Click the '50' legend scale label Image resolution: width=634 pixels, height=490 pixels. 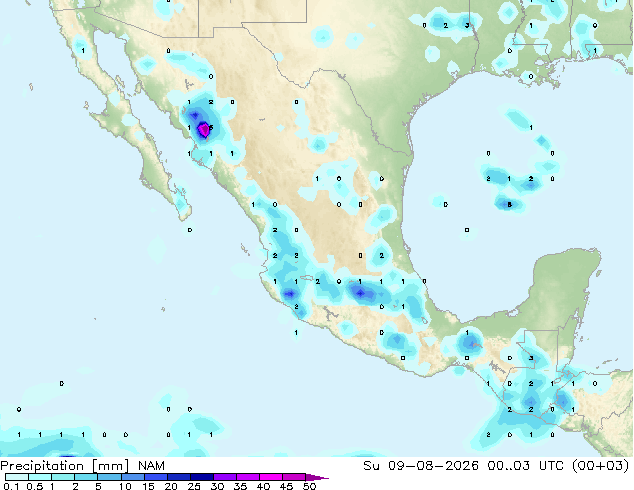pyautogui.click(x=310, y=486)
